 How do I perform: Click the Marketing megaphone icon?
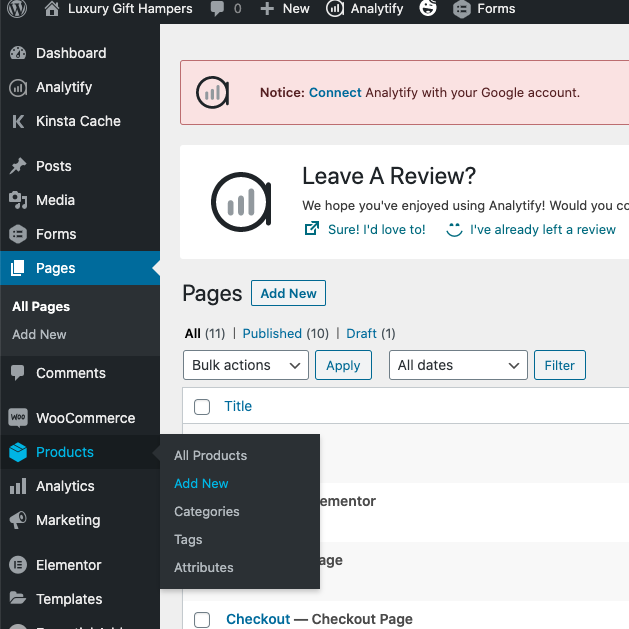pyautogui.click(x=18, y=520)
